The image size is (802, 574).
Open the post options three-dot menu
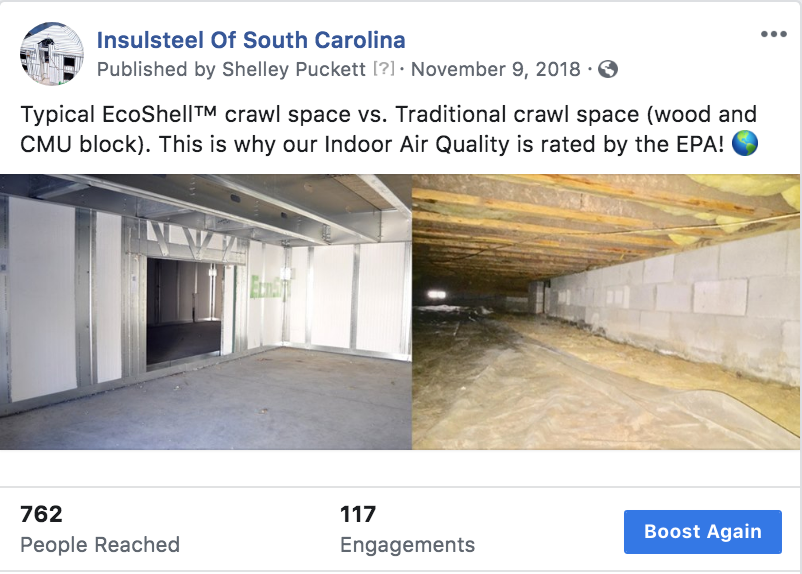point(773,35)
